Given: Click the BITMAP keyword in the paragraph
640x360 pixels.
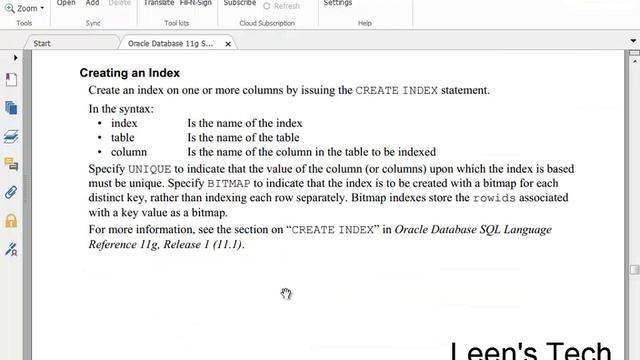Looking at the screenshot, I should pyautogui.click(x=229, y=183).
